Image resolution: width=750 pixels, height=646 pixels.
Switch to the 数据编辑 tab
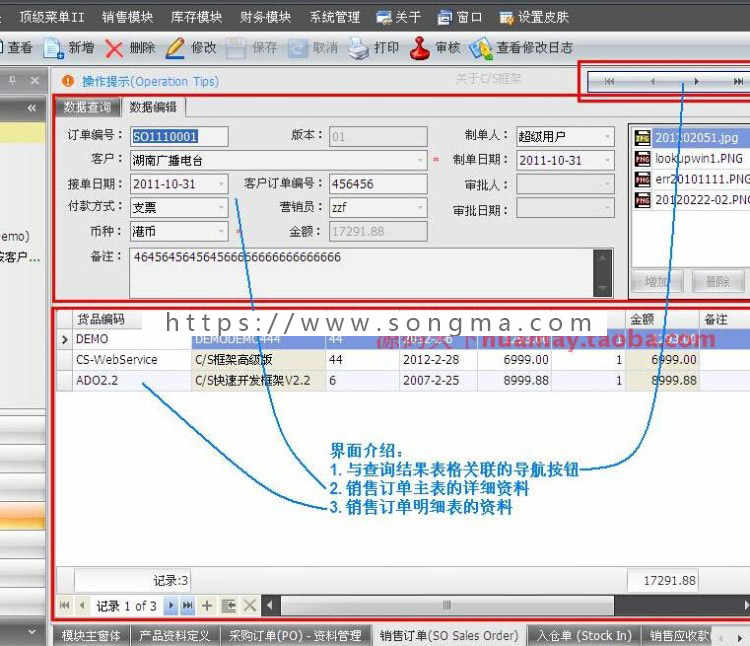[153, 107]
